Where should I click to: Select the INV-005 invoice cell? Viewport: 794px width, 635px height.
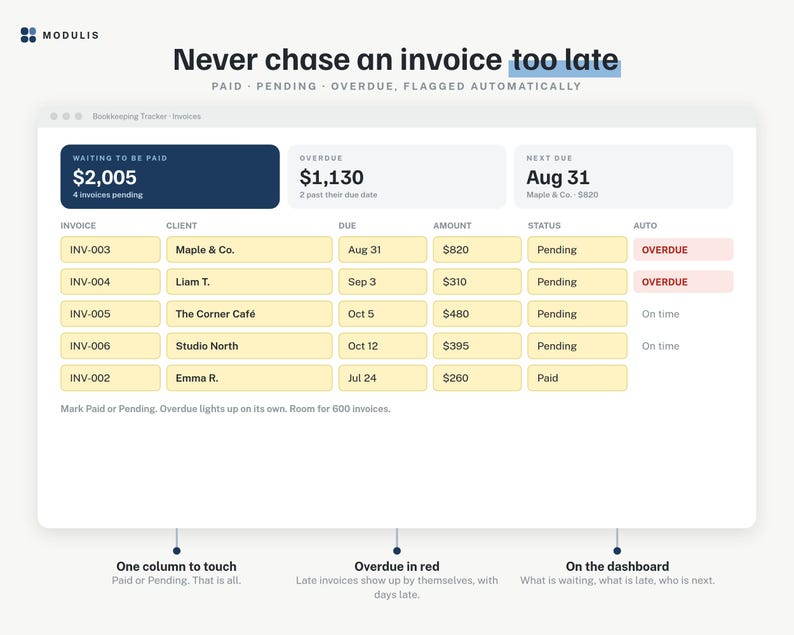point(110,314)
